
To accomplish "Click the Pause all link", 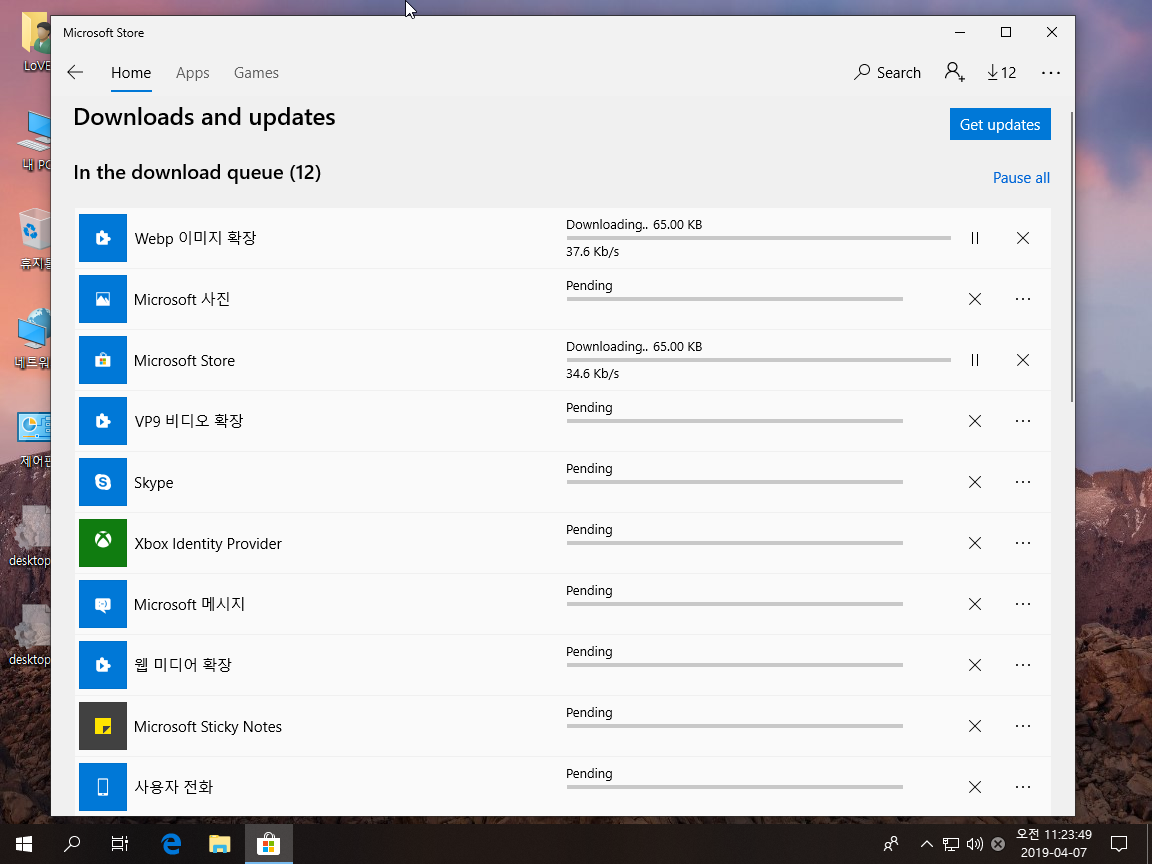I will click(x=1021, y=178).
